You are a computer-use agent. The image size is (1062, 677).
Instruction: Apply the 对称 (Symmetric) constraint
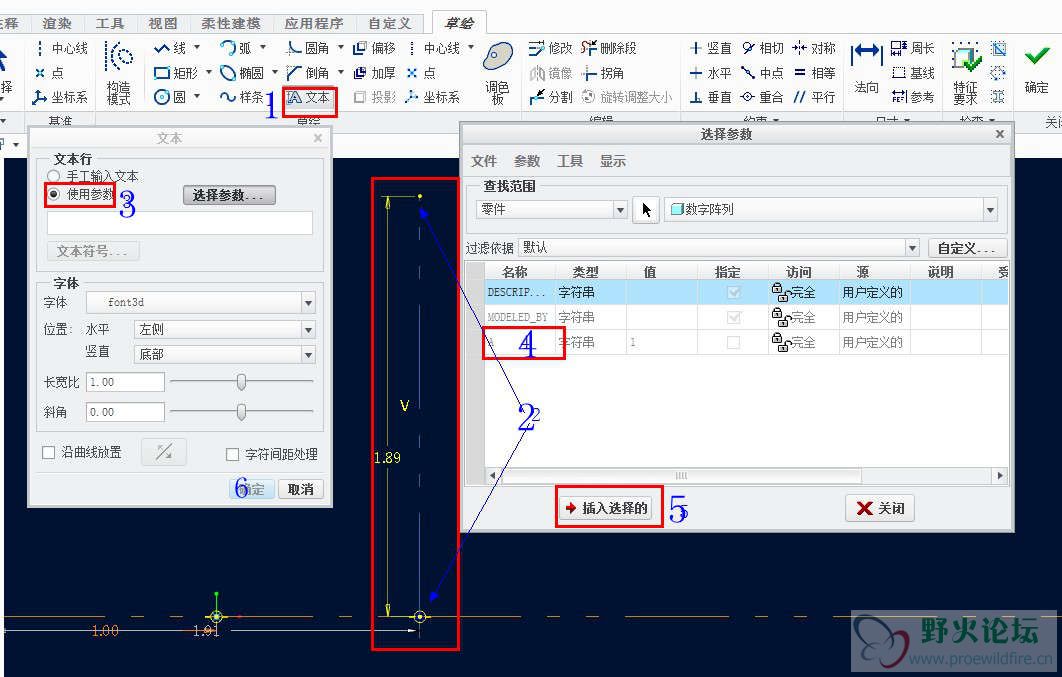point(814,48)
